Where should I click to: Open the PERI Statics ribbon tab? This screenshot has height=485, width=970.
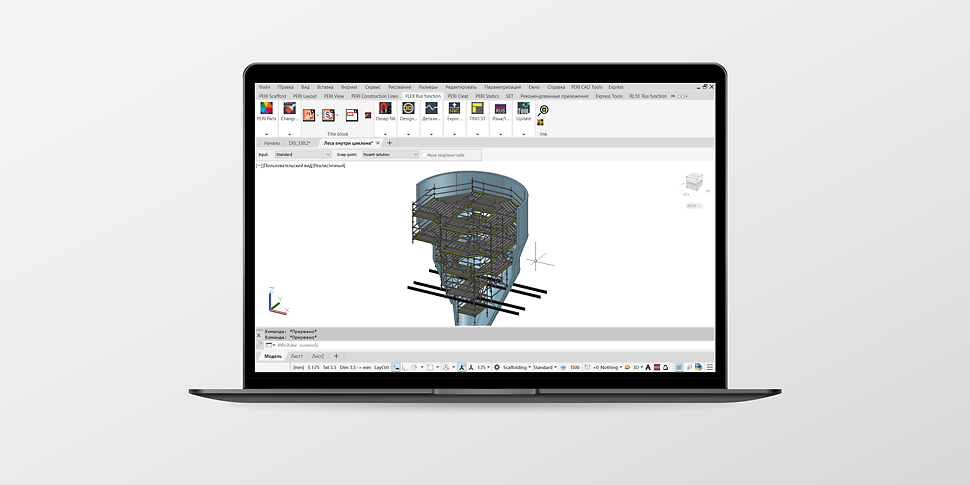point(487,96)
